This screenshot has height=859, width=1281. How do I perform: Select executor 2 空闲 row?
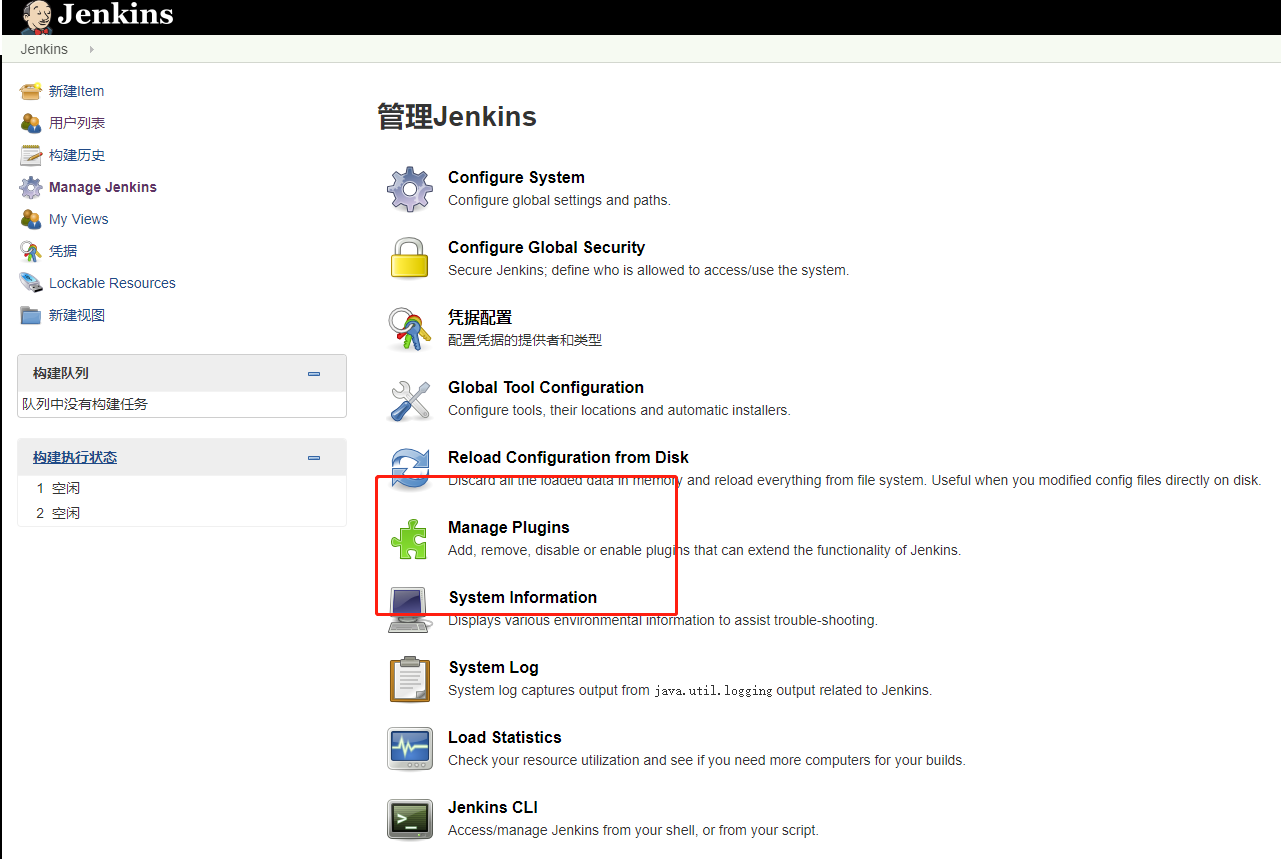182,513
